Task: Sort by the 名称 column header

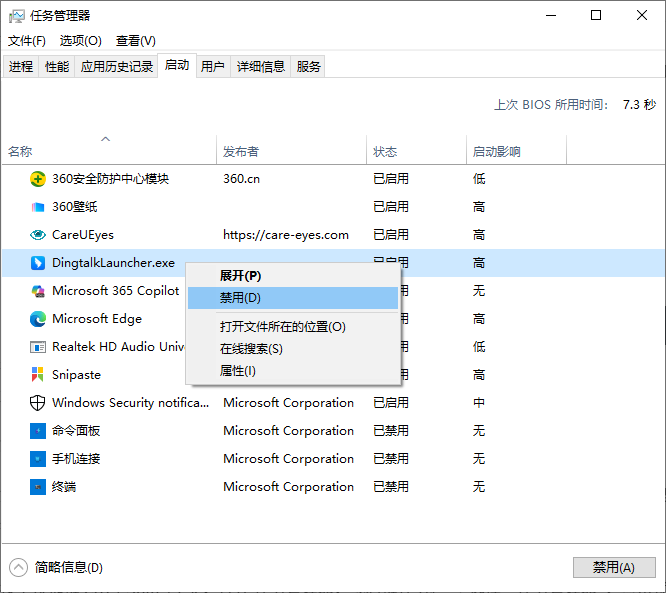Action: pos(110,150)
